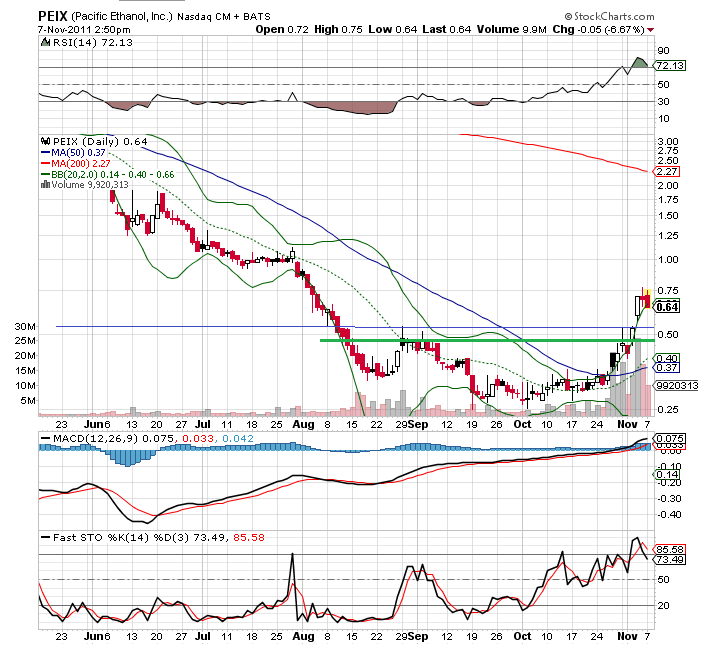726x647 pixels.
Task: Click the green 0.14 tag on the MACD axis
Action: (666, 474)
